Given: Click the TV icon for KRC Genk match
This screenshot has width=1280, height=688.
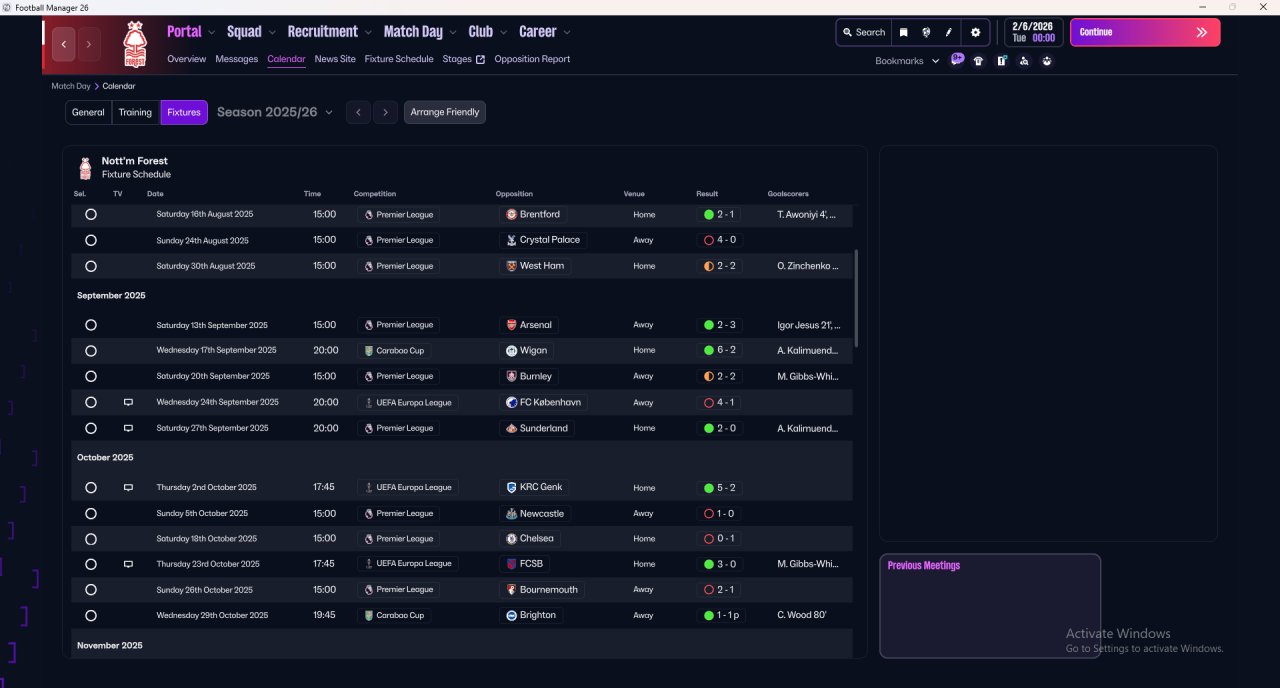Looking at the screenshot, I should (128, 488).
